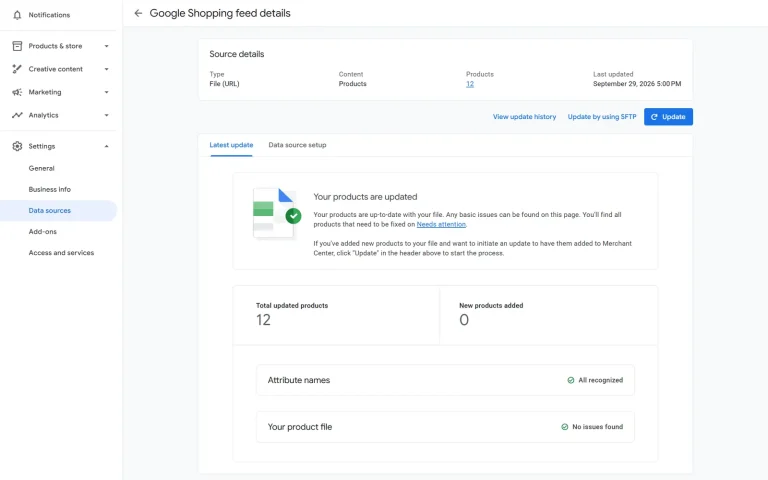Click the File (URL) type value

pos(224,84)
